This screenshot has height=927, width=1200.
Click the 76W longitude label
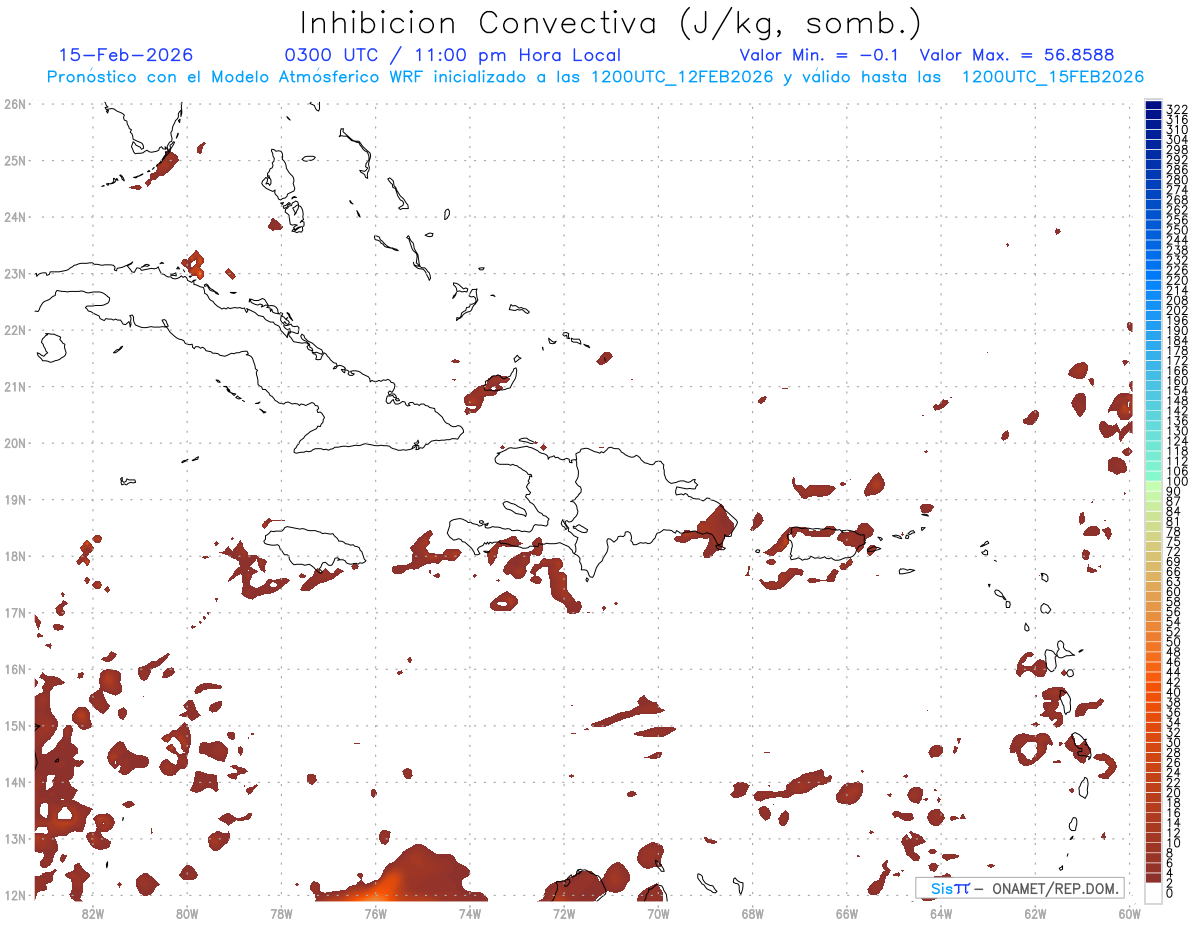(375, 913)
